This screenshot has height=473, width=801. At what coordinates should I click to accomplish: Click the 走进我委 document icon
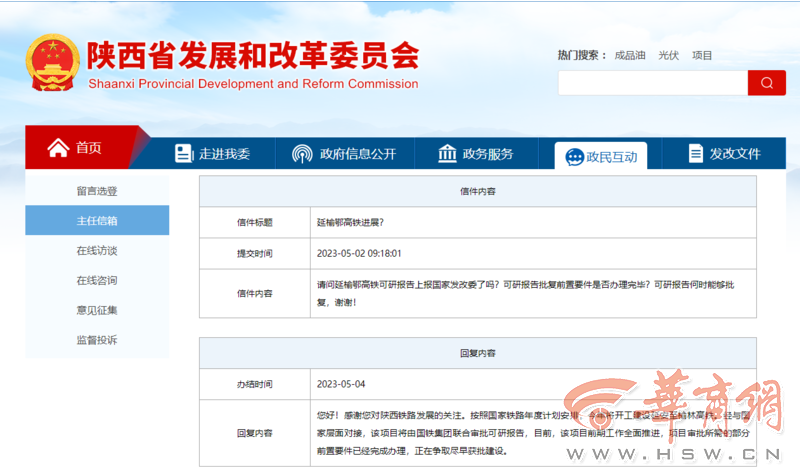point(183,153)
